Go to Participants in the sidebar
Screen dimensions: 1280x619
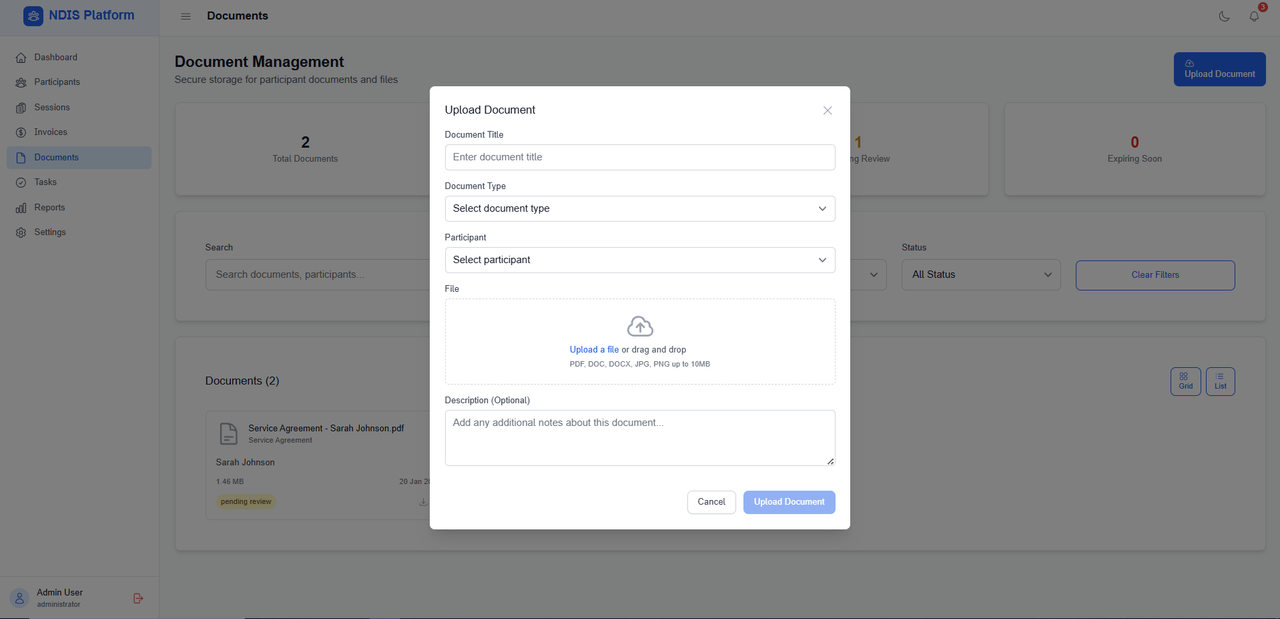tap(79, 82)
